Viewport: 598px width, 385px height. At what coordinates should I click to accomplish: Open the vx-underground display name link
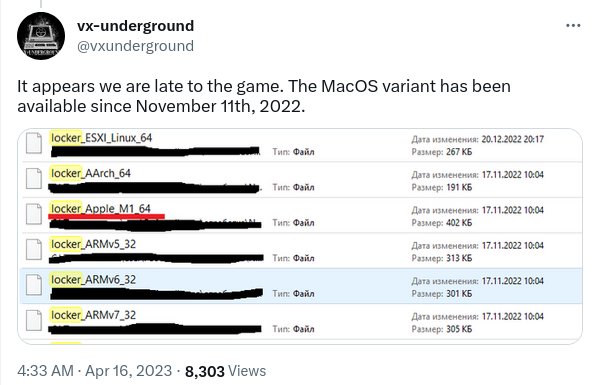(x=135, y=26)
